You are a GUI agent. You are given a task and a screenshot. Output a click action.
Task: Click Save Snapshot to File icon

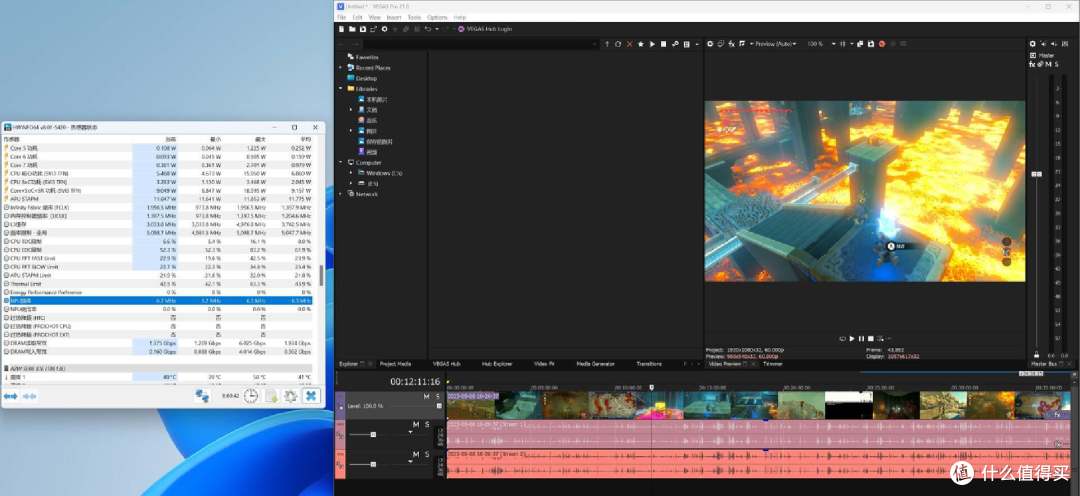(871, 44)
